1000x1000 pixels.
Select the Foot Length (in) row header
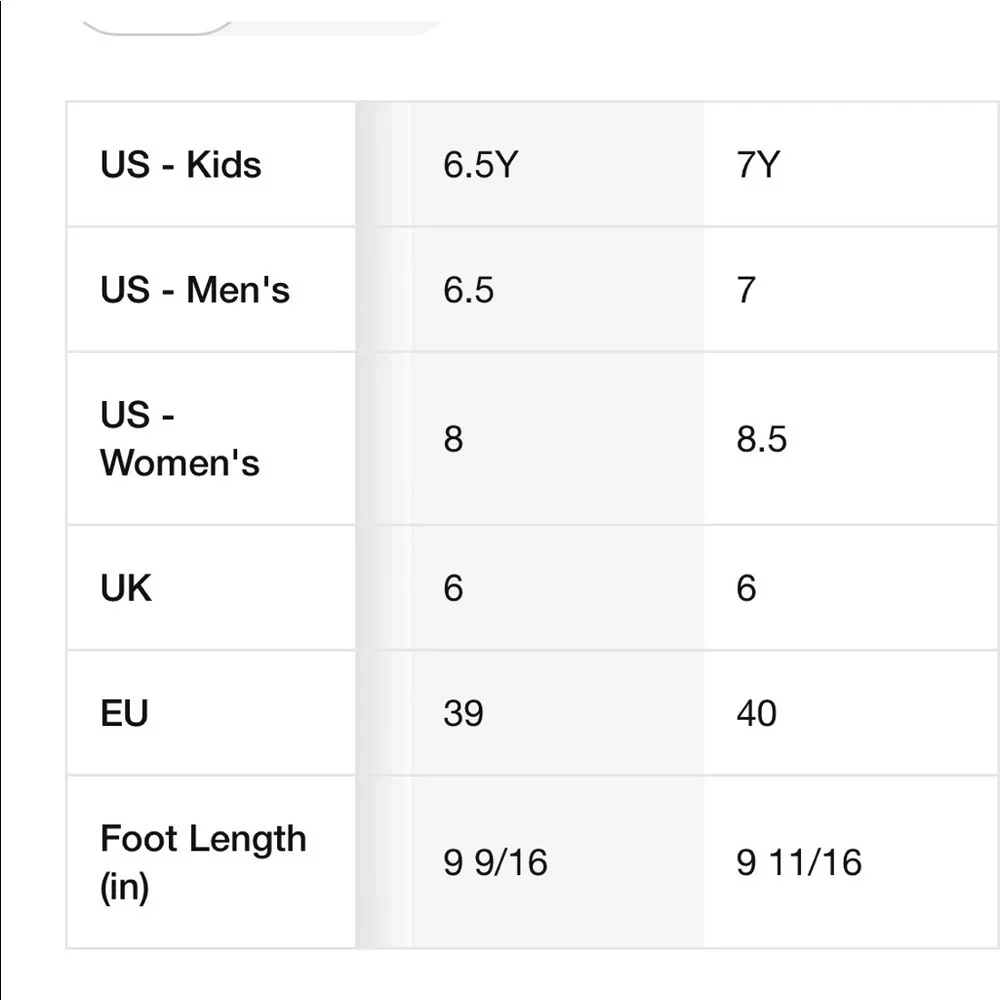tap(211, 862)
